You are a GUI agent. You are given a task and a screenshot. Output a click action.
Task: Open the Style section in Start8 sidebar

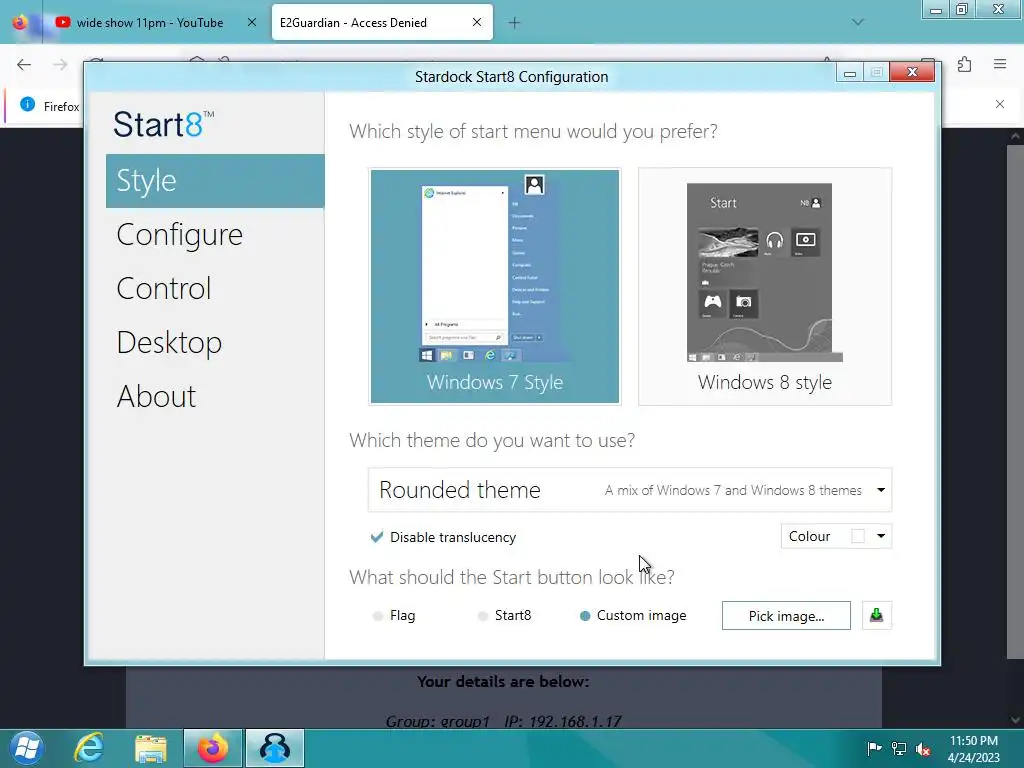click(x=215, y=181)
